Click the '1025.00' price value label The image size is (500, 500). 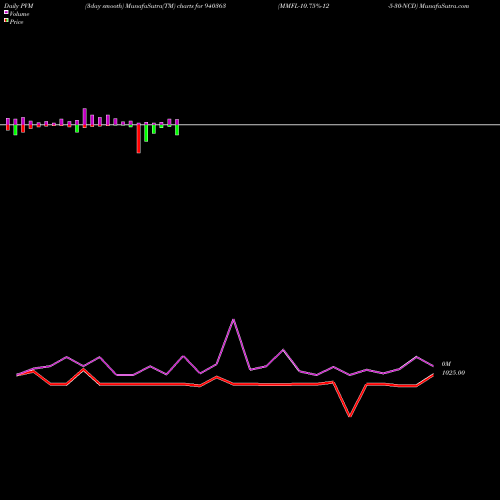[453, 373]
